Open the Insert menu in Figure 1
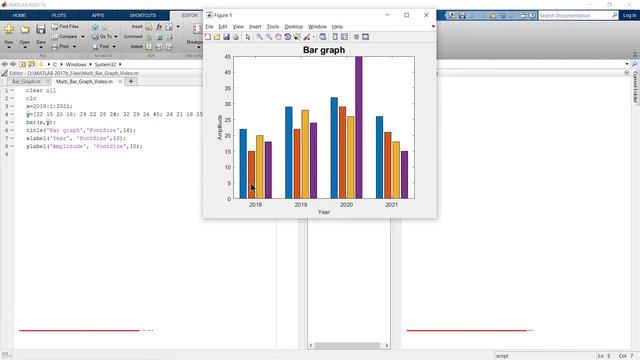The height and width of the screenshot is (360, 640). tap(255, 27)
